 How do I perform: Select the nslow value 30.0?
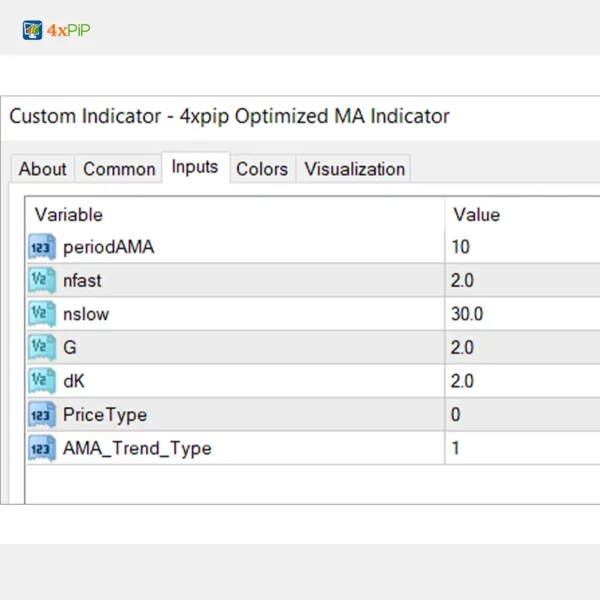(467, 314)
